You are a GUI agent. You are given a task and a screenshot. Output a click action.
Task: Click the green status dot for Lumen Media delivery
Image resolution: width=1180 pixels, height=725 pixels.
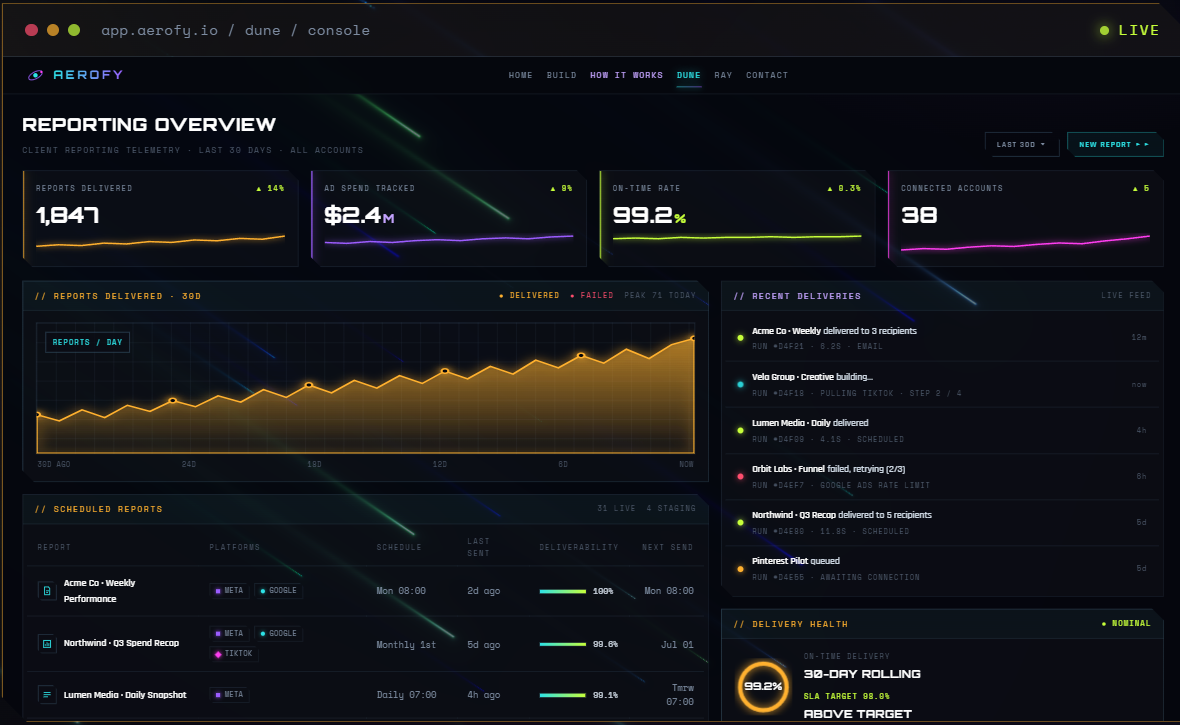pos(741,431)
